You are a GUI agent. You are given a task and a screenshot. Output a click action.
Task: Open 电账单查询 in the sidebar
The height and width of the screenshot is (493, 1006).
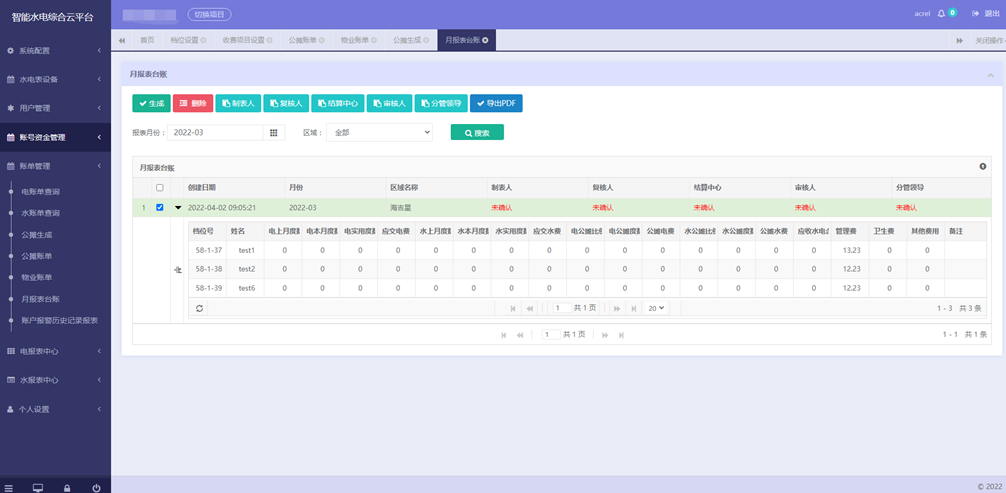40,191
